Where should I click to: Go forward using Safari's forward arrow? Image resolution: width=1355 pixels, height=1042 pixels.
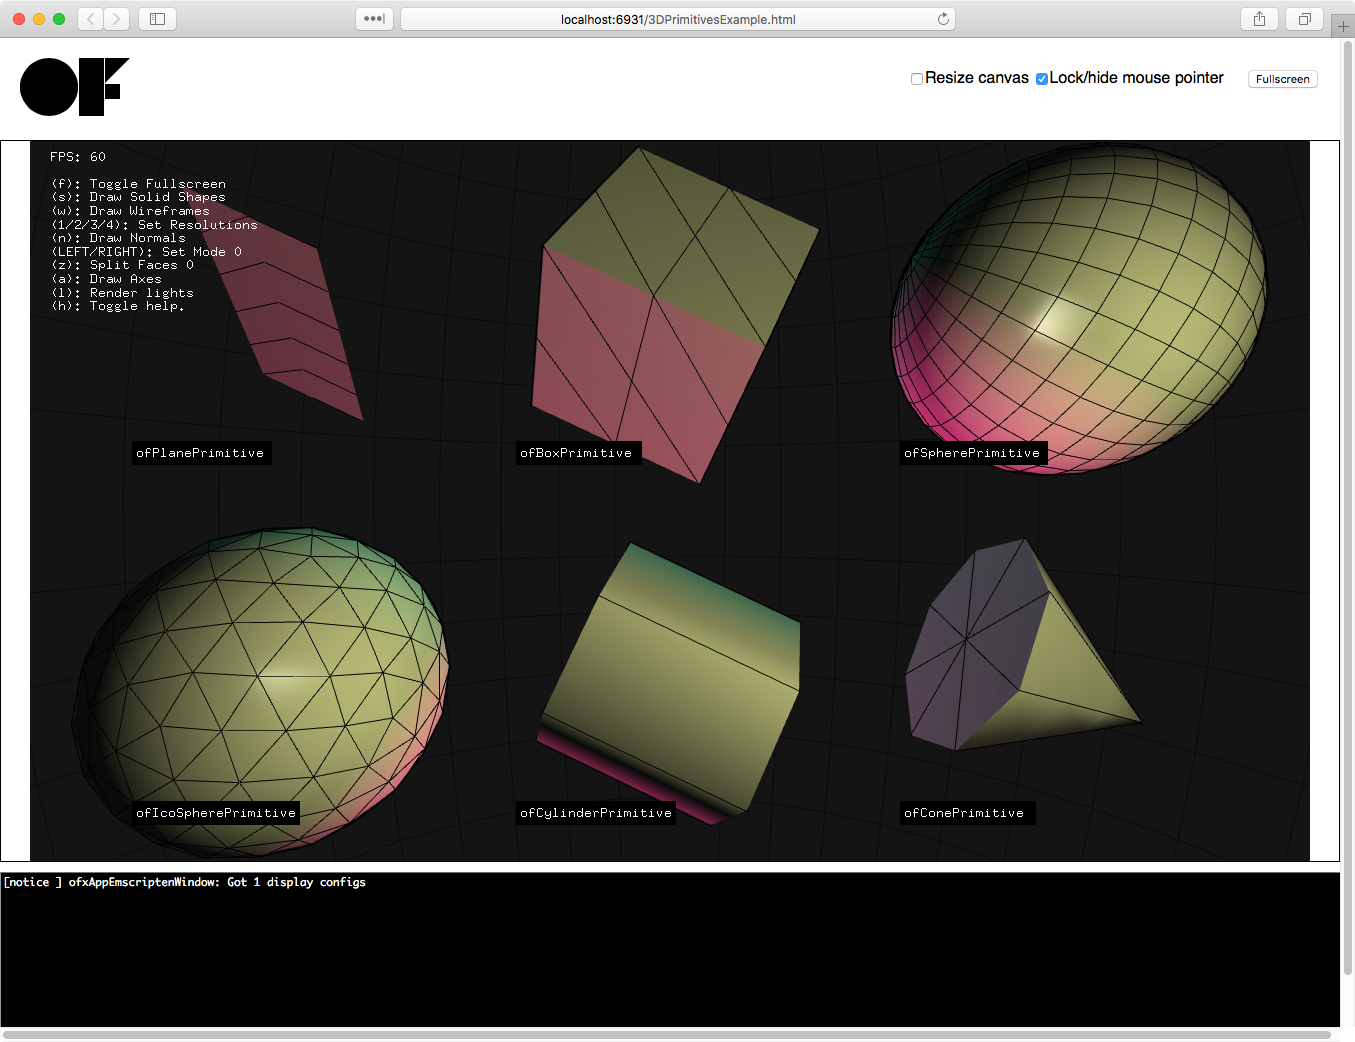point(117,19)
